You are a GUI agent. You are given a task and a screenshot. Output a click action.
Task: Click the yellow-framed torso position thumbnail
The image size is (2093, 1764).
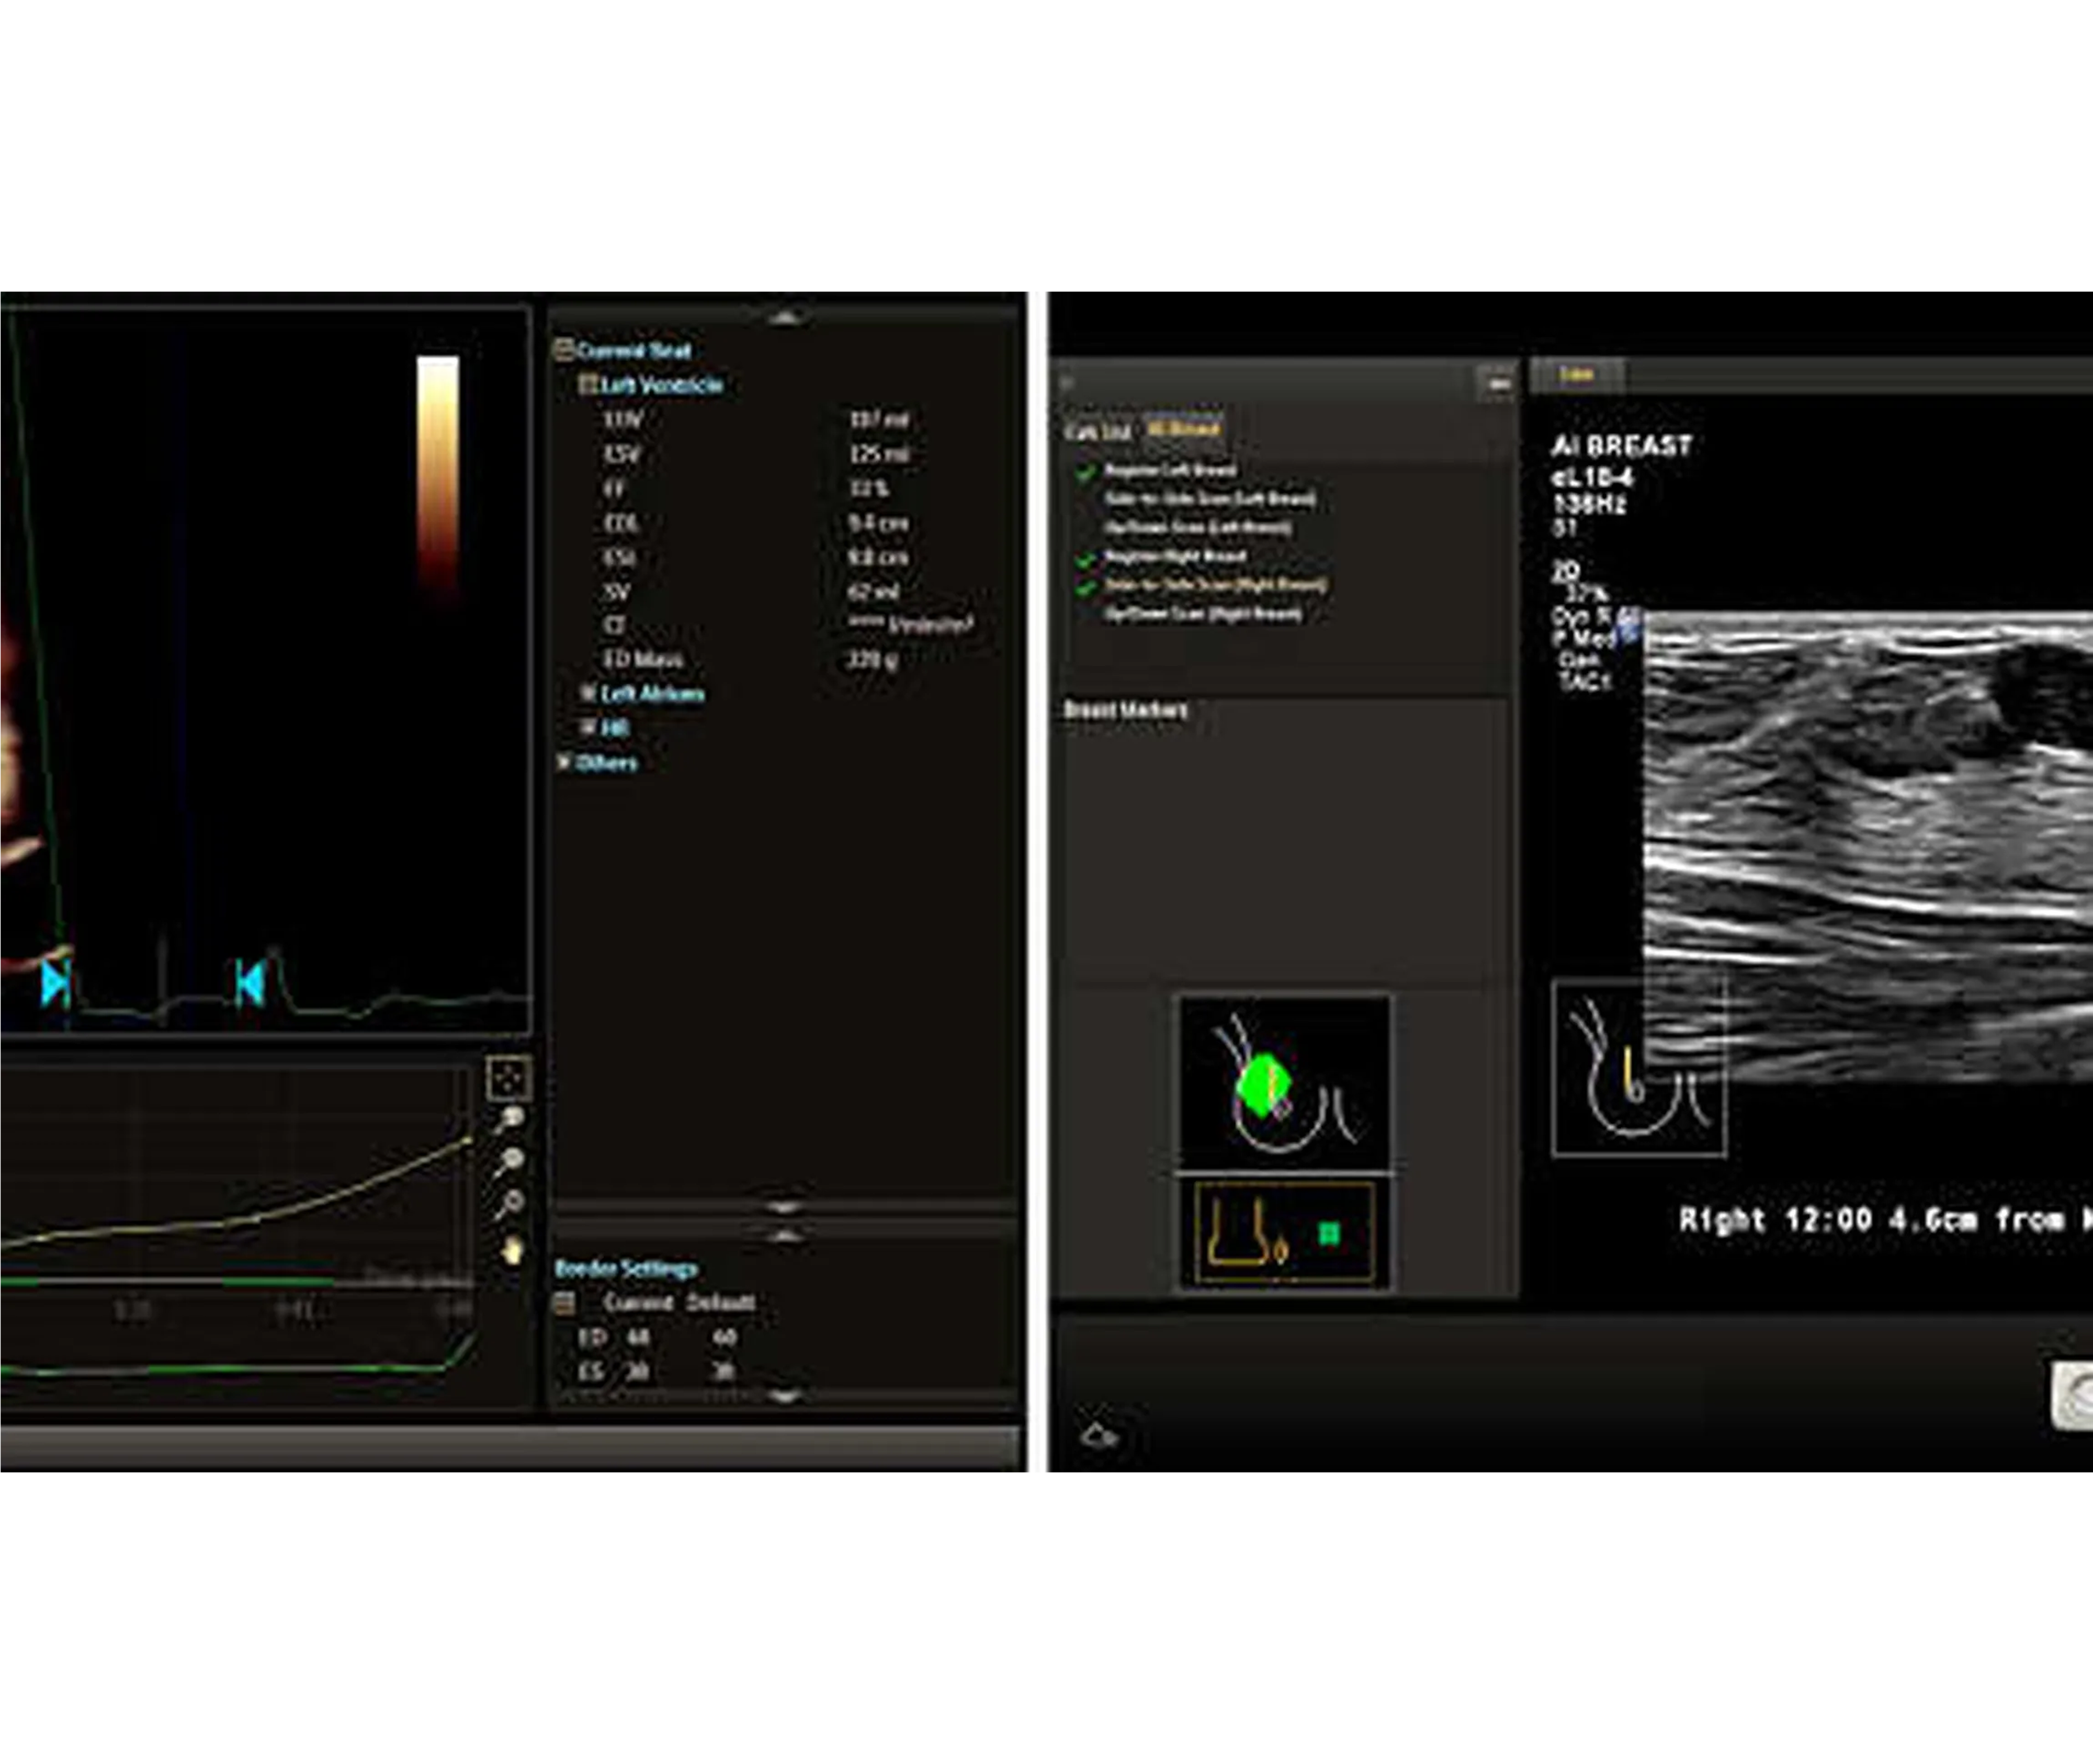point(1285,1233)
